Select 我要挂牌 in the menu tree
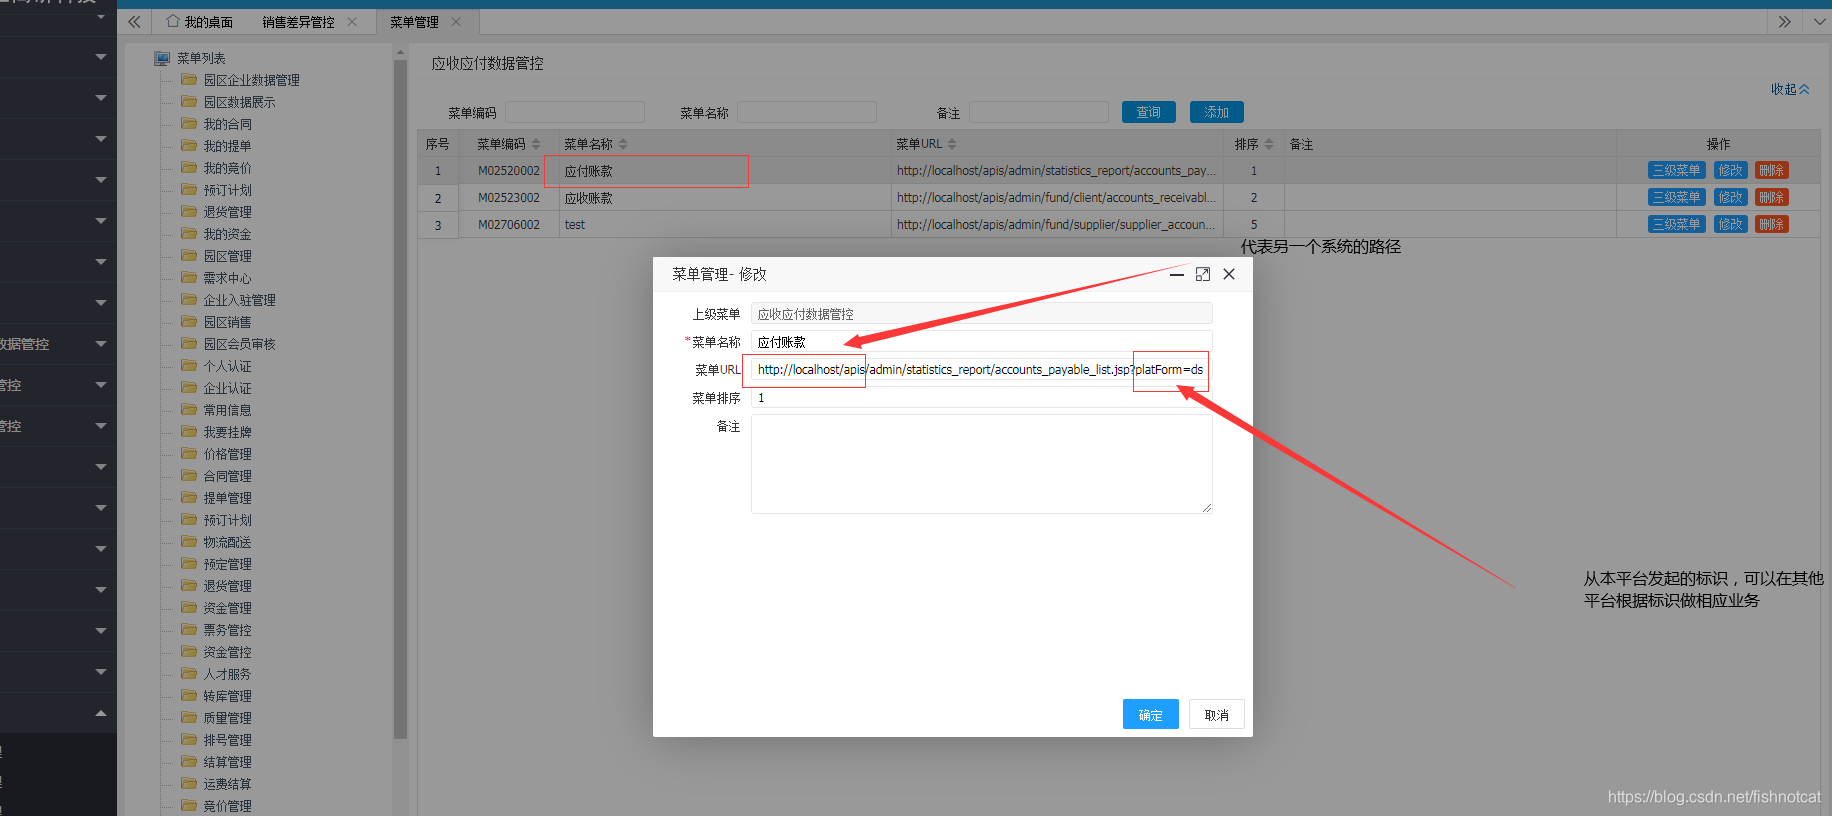 tap(228, 432)
